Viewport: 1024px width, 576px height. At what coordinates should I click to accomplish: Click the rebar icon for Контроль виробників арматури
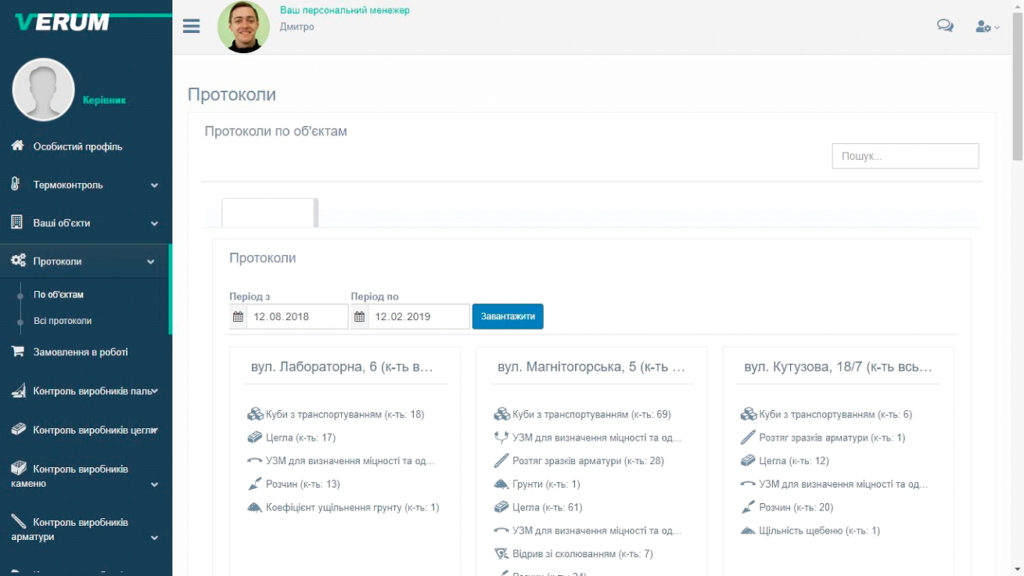pos(18,521)
